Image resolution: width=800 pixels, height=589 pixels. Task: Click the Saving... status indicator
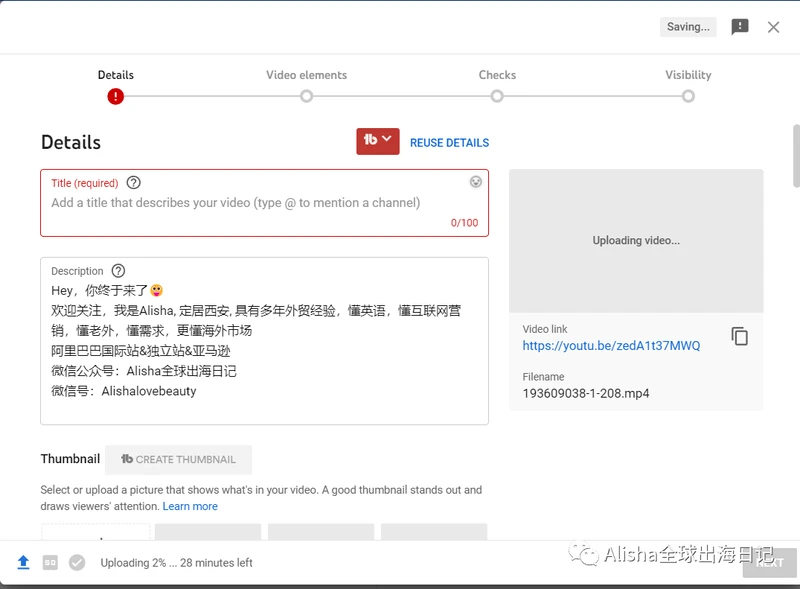tap(688, 27)
